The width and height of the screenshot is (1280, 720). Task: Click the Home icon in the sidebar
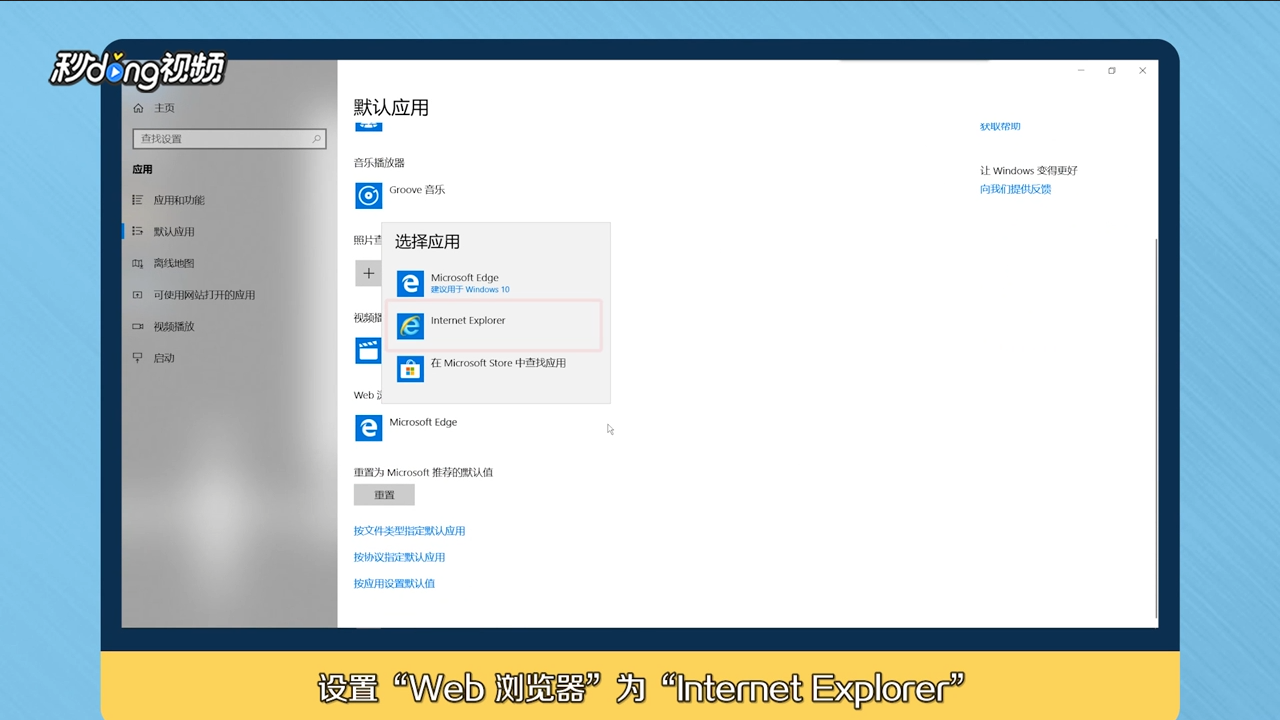pyautogui.click(x=138, y=108)
